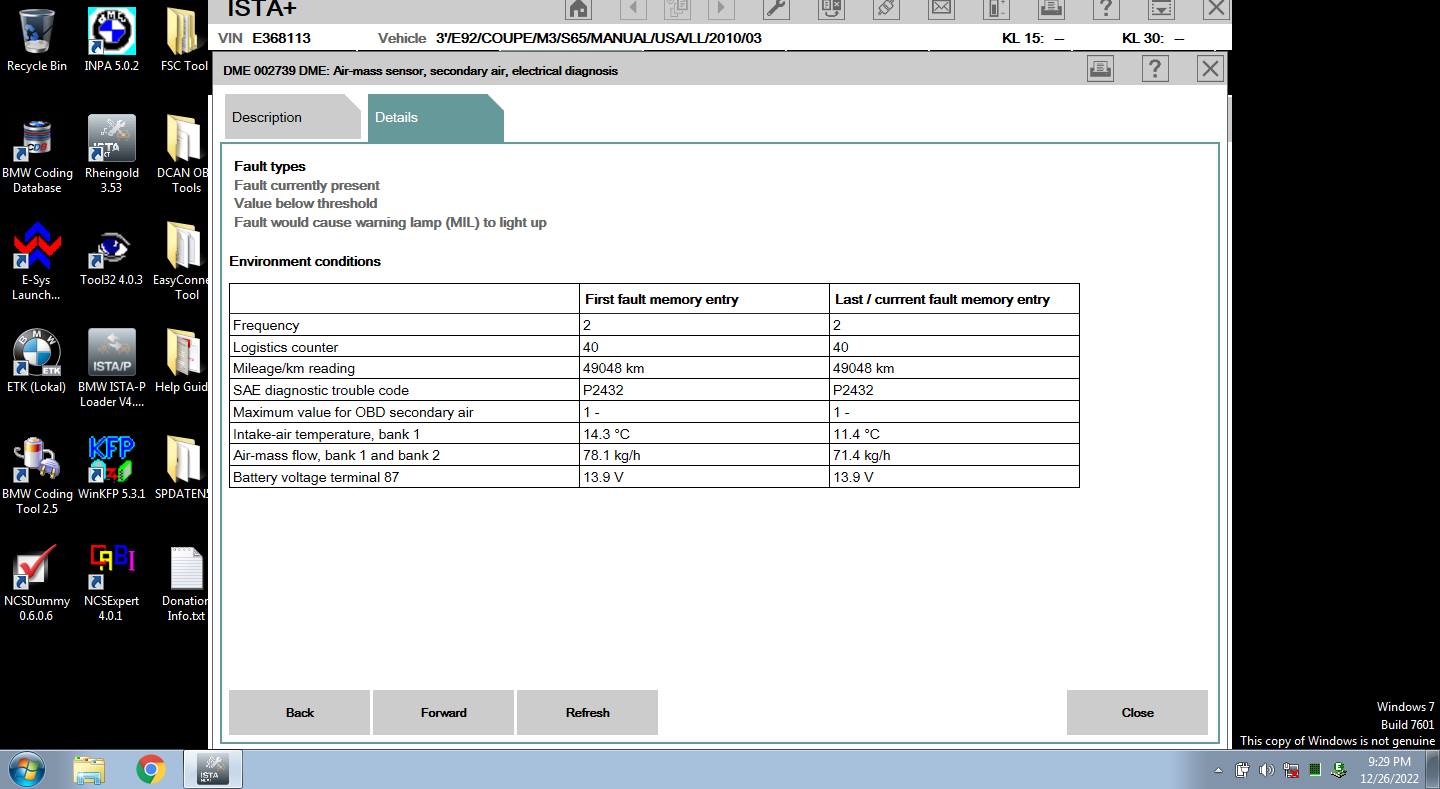The image size is (1440, 789).
Task: Click the 'Value below threshold' text
Action: pos(306,203)
